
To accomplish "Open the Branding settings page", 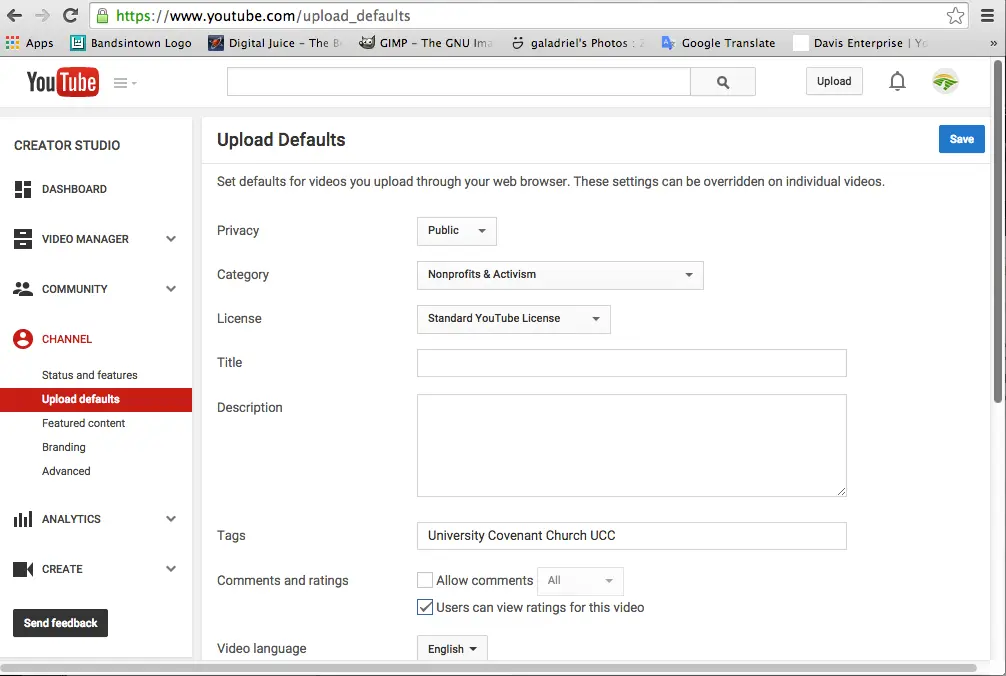I will (x=63, y=447).
